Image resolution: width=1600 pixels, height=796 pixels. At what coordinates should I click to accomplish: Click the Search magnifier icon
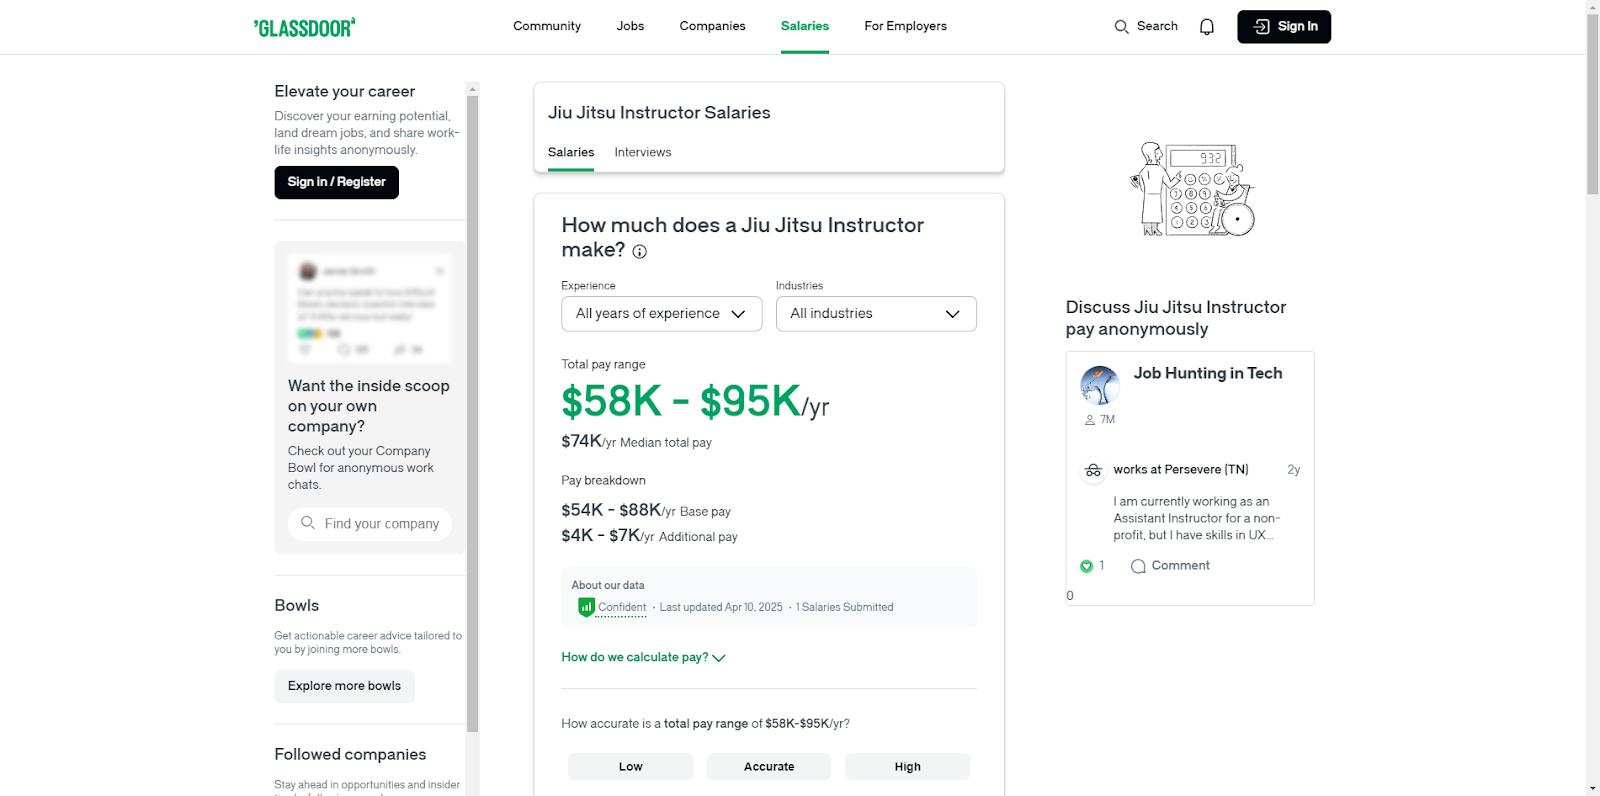1122,27
